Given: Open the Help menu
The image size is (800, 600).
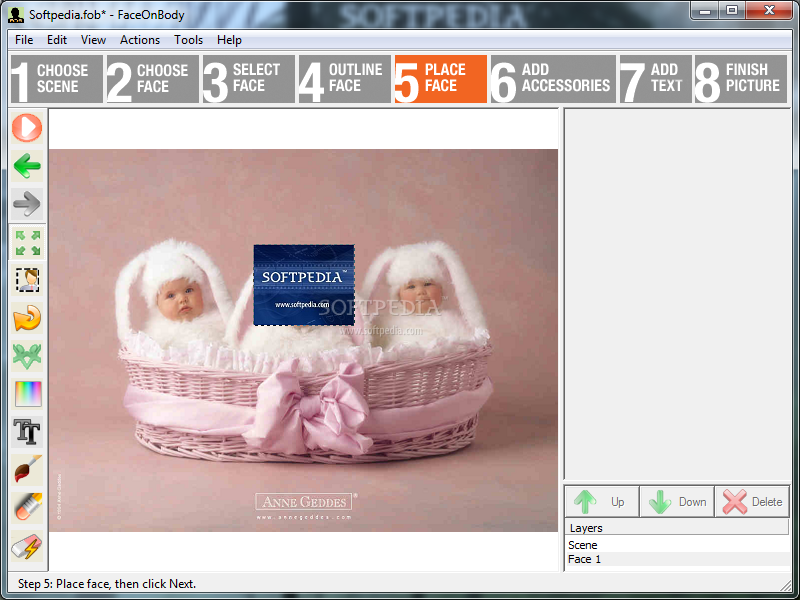Looking at the screenshot, I should pos(229,40).
